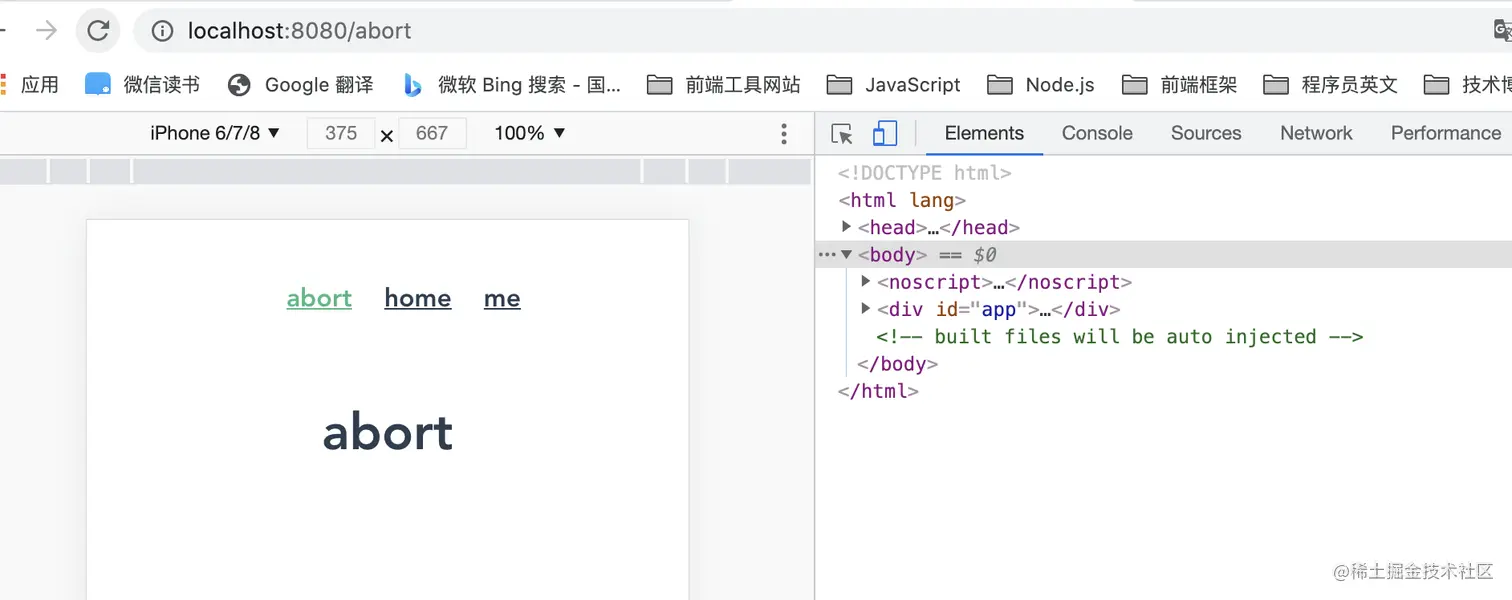Image resolution: width=1512 pixels, height=600 pixels.
Task: Open the JavaScript bookmarks folder
Action: [x=893, y=85]
